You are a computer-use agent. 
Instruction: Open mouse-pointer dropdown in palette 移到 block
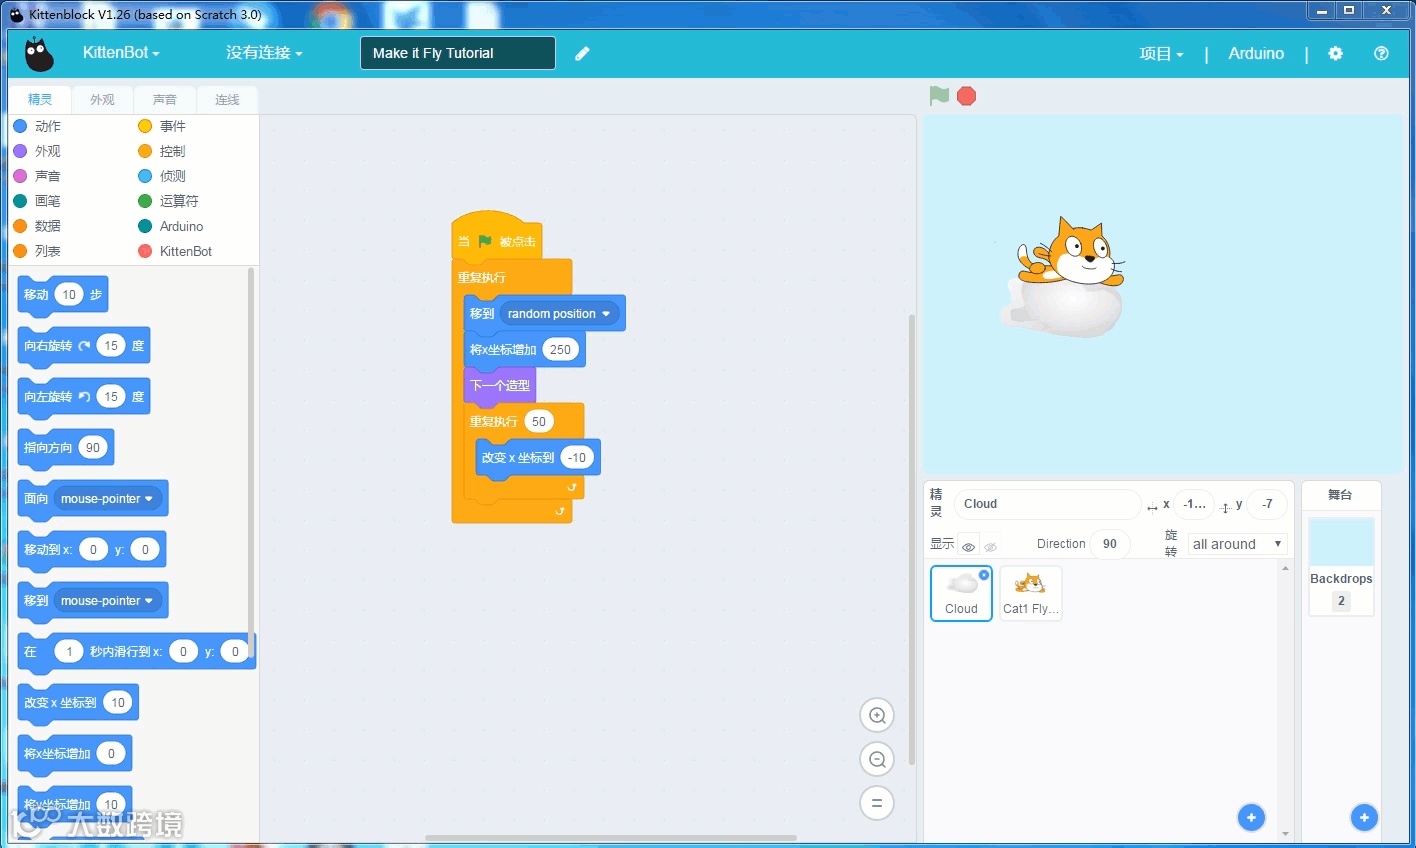[107, 601]
